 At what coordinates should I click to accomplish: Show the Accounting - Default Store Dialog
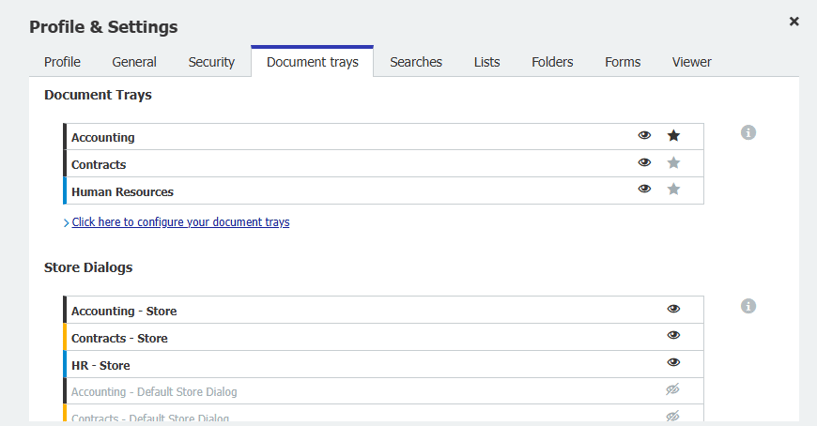click(x=673, y=391)
